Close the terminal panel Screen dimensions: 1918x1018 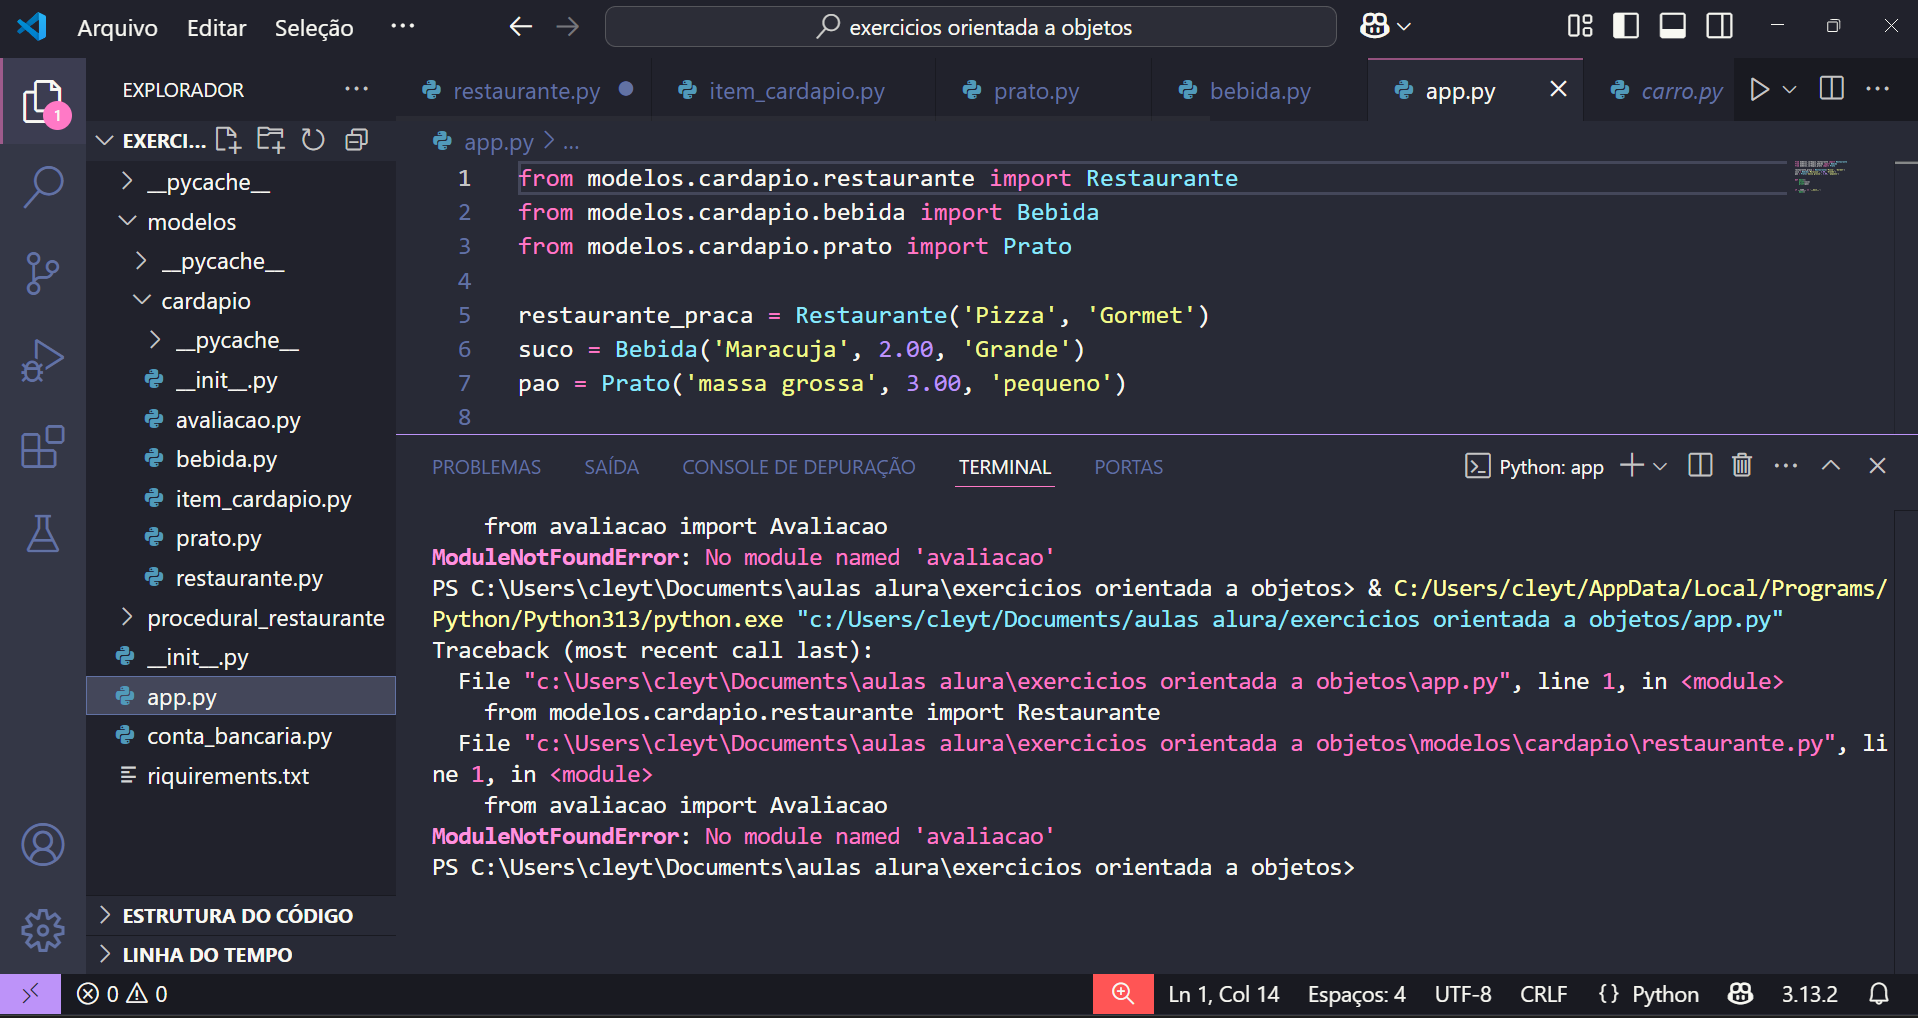pyautogui.click(x=1877, y=465)
